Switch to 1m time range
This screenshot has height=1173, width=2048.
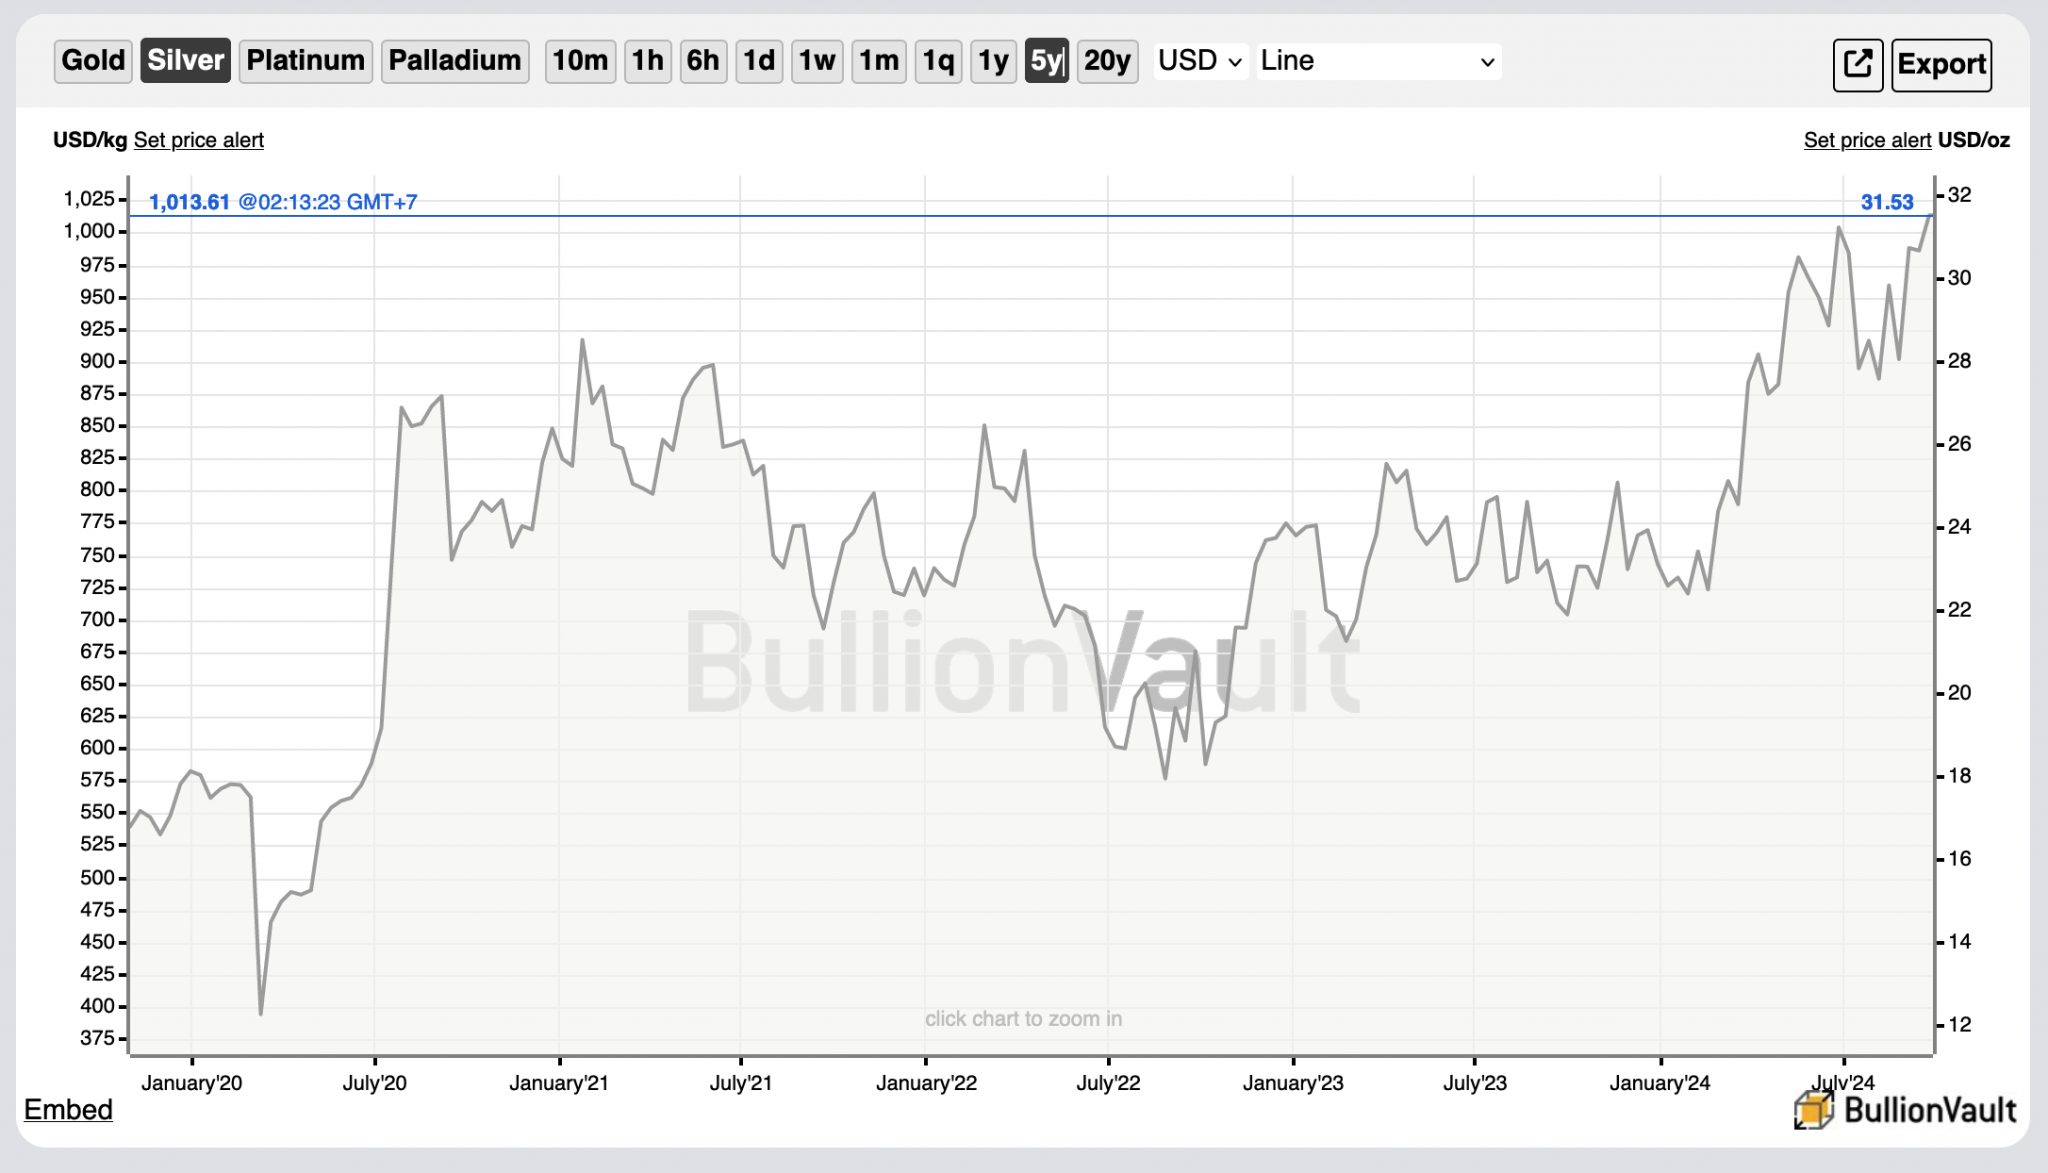coord(879,61)
